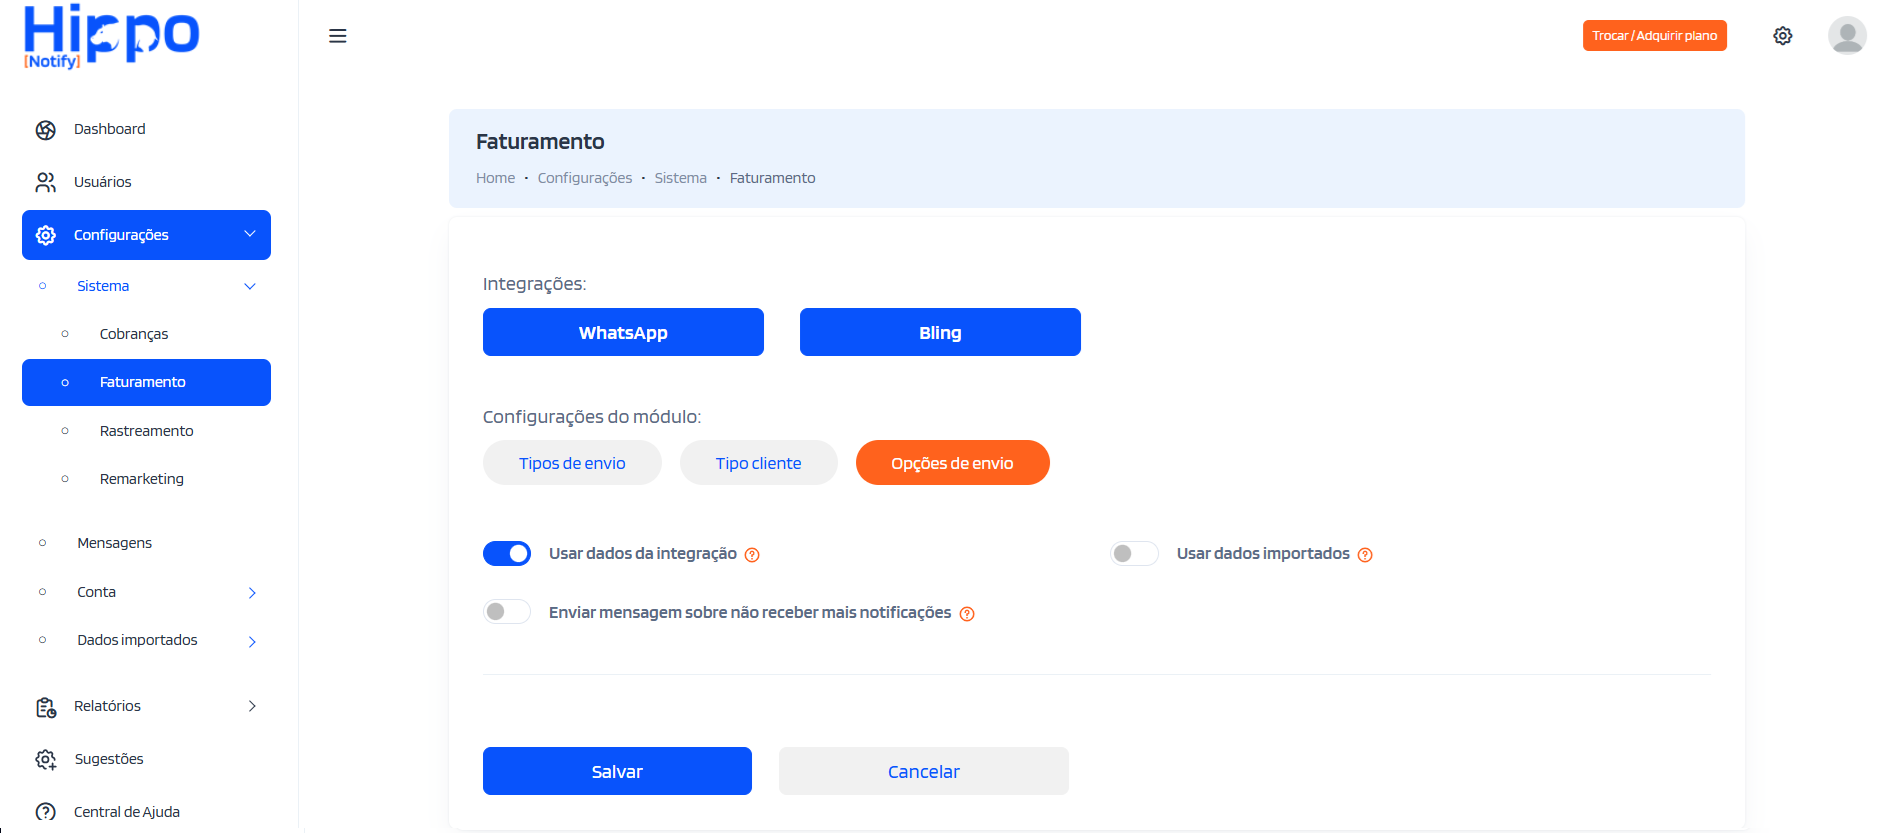Click the Sistema menu label
The width and height of the screenshot is (1897, 833).
point(103,286)
